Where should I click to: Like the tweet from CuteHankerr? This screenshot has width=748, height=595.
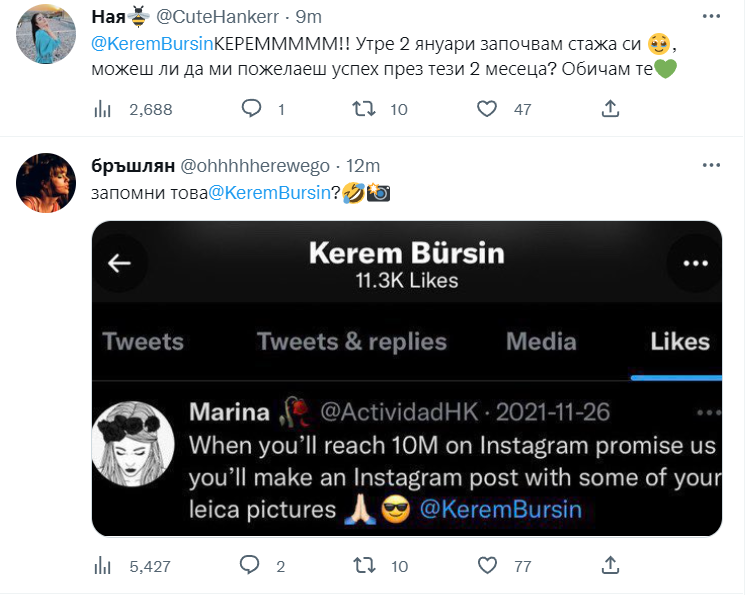coord(487,109)
